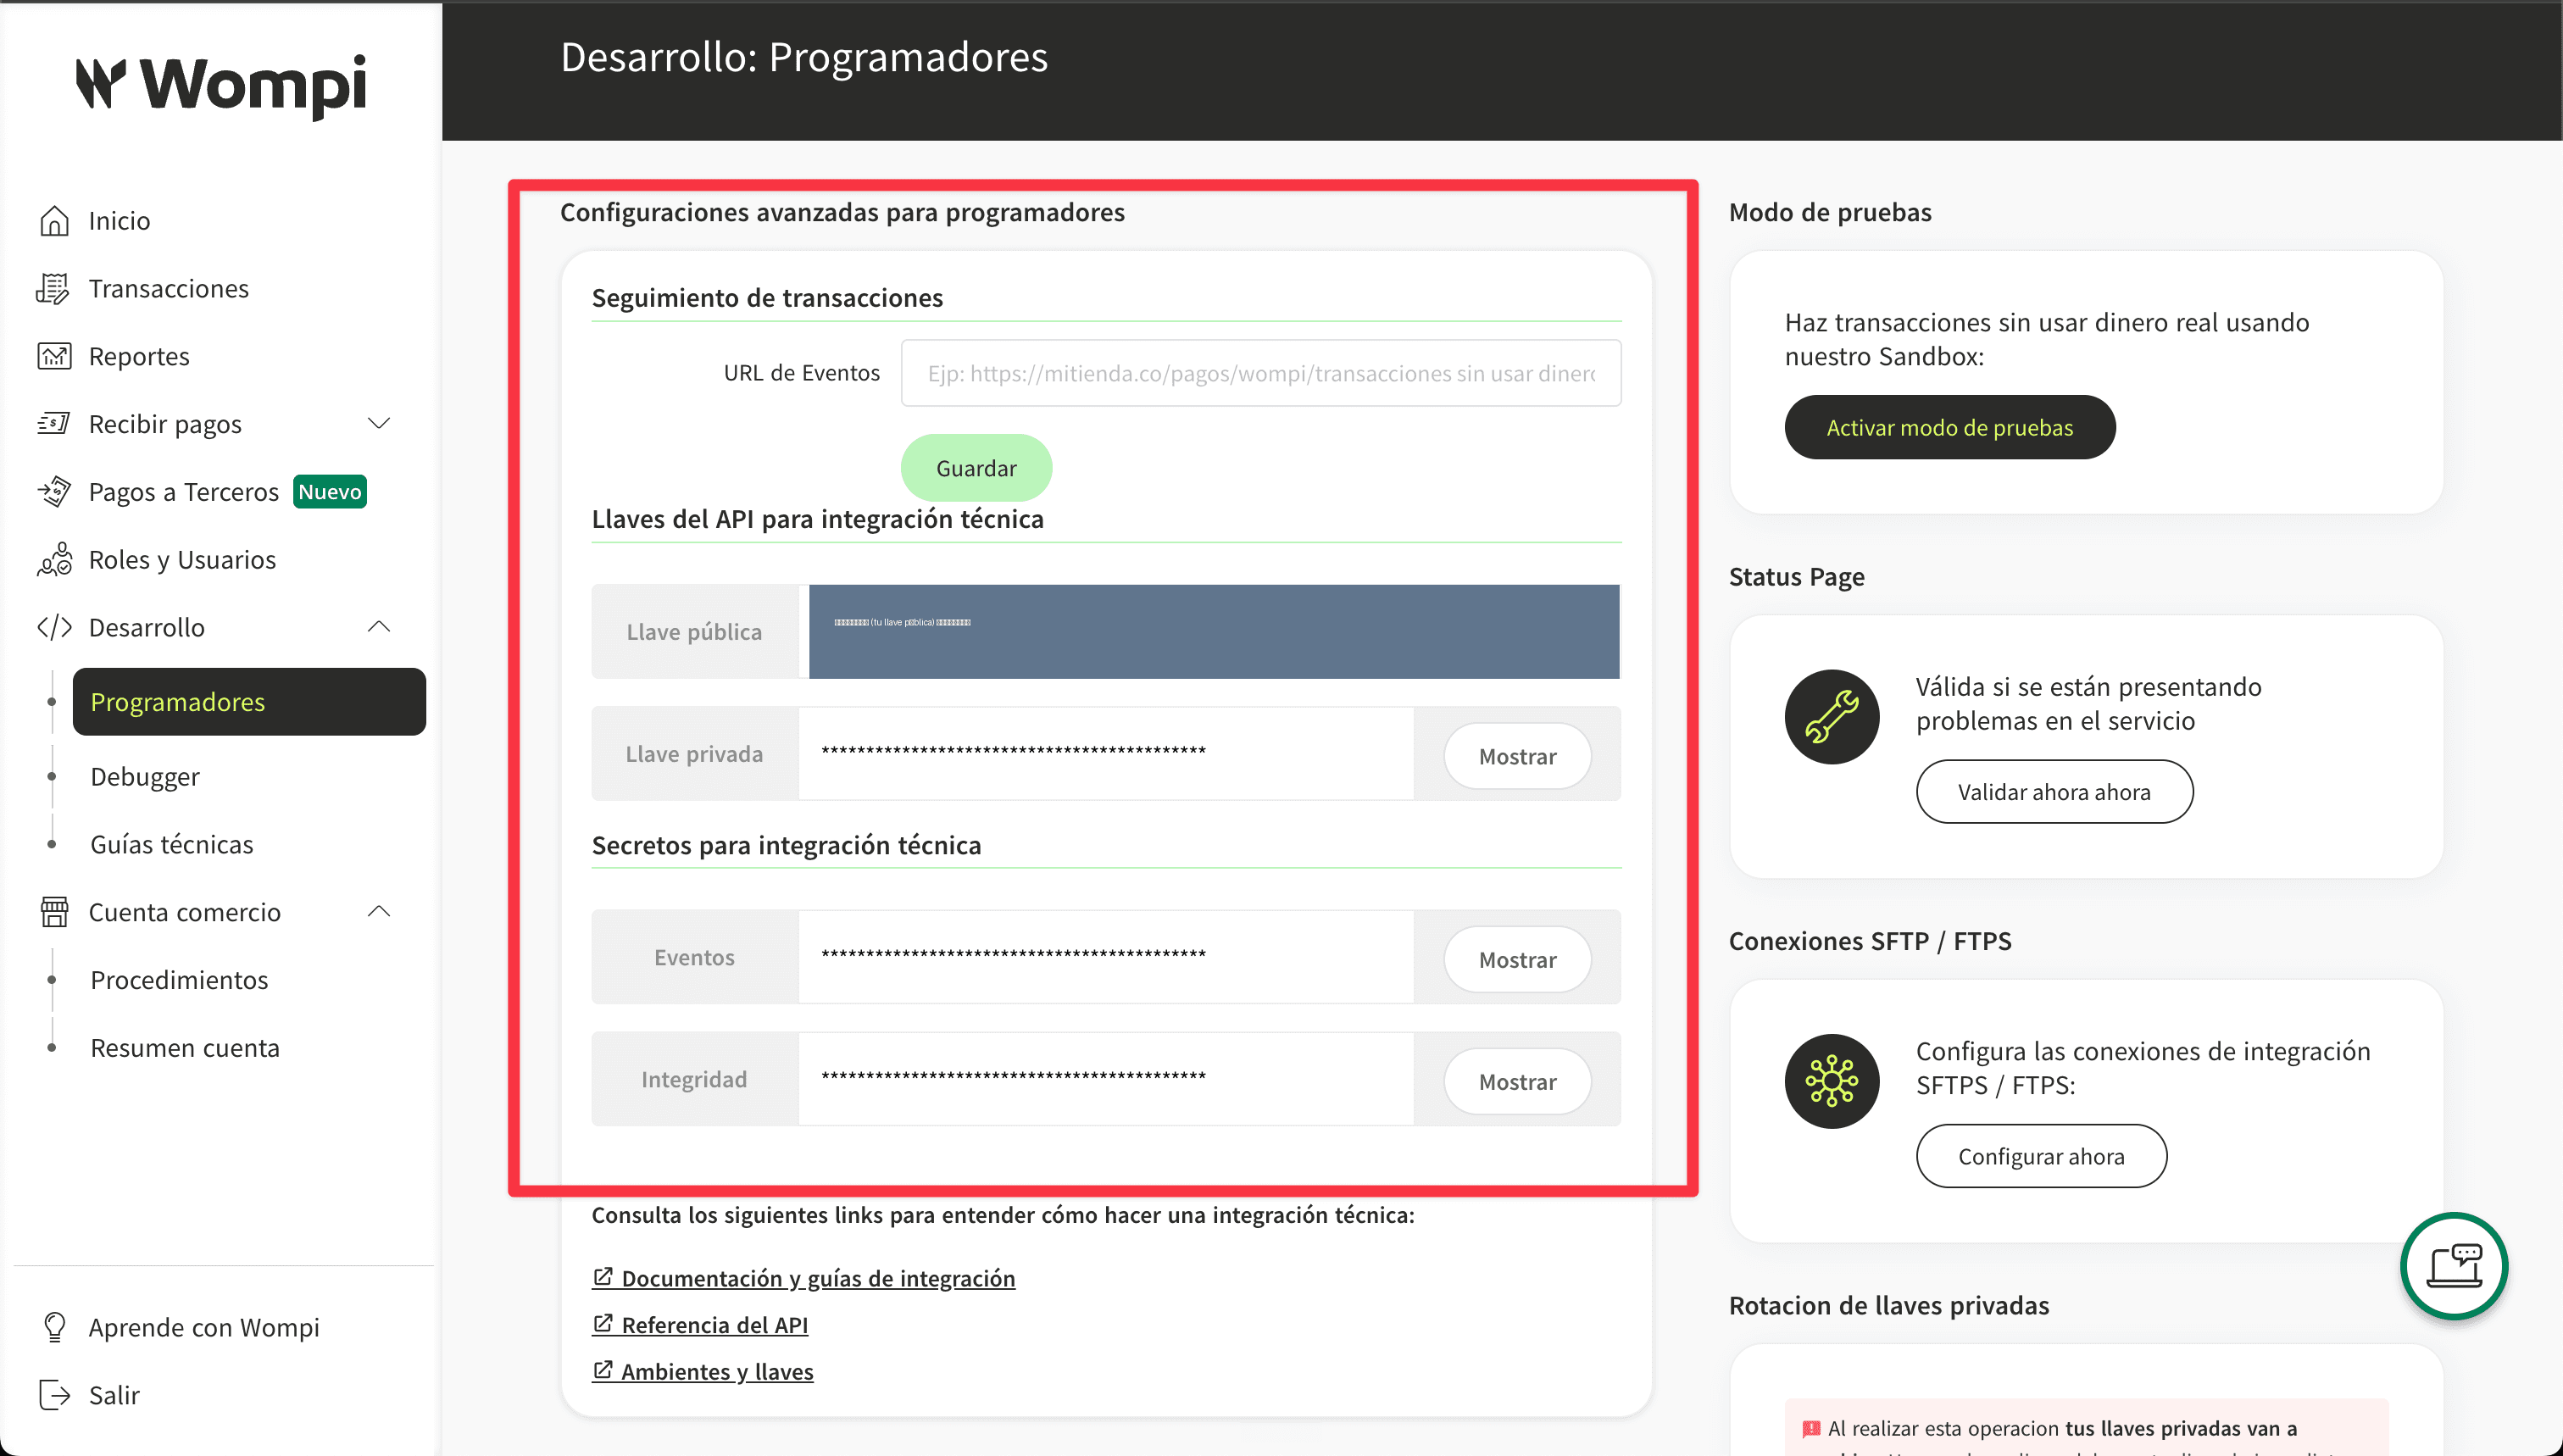Click the Guardar button
This screenshot has width=2563, height=1456.
coord(976,468)
